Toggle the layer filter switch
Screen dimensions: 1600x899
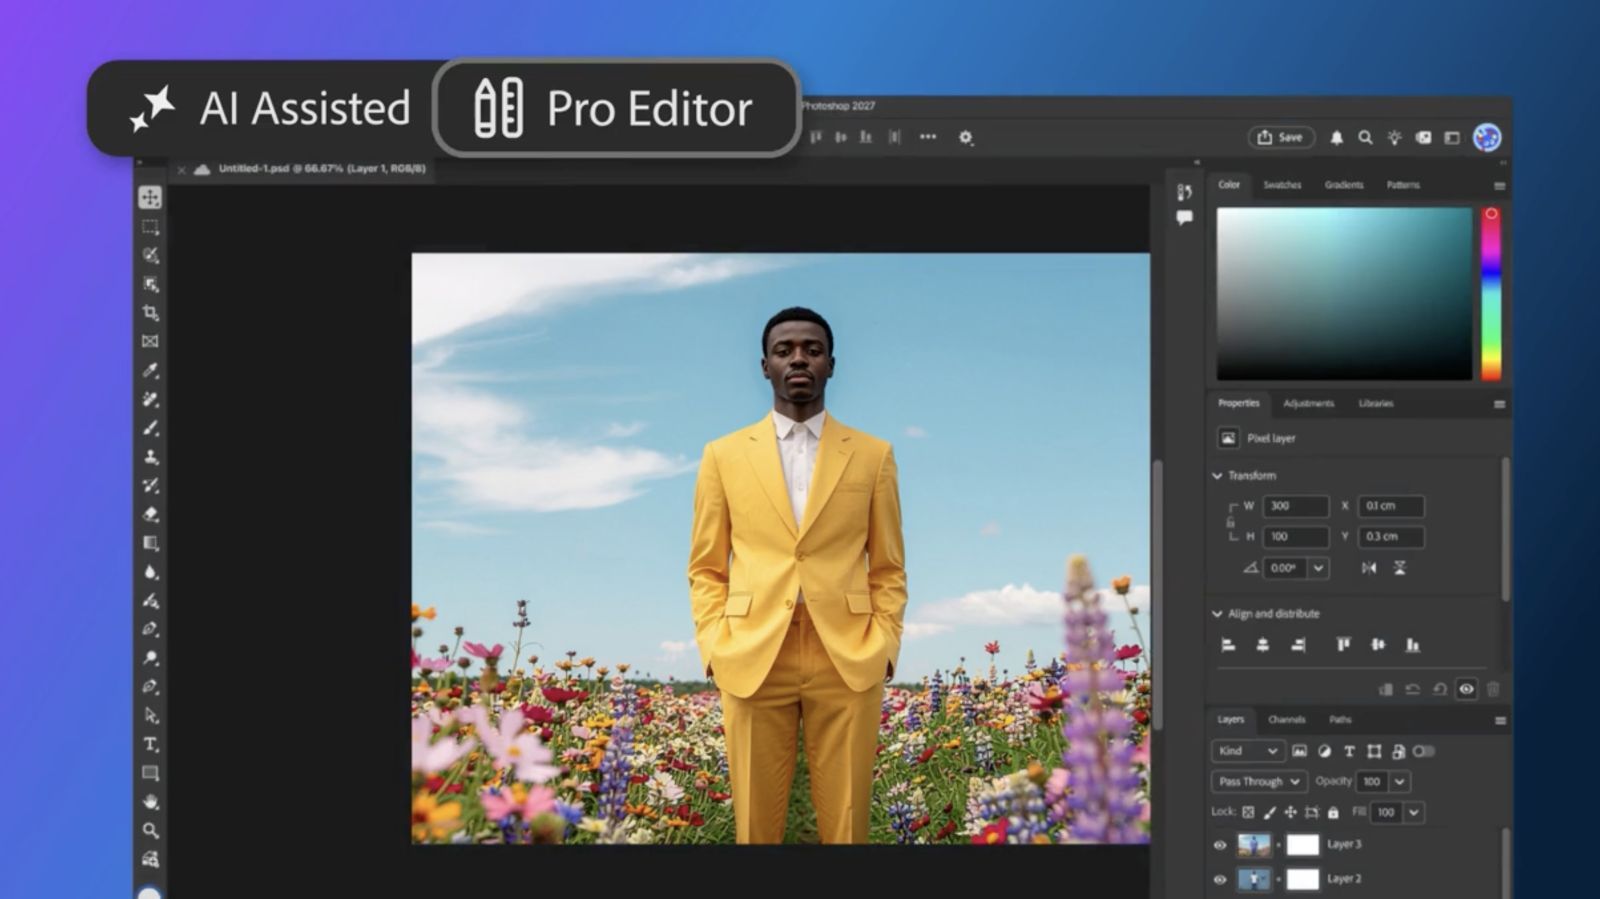tap(1423, 751)
